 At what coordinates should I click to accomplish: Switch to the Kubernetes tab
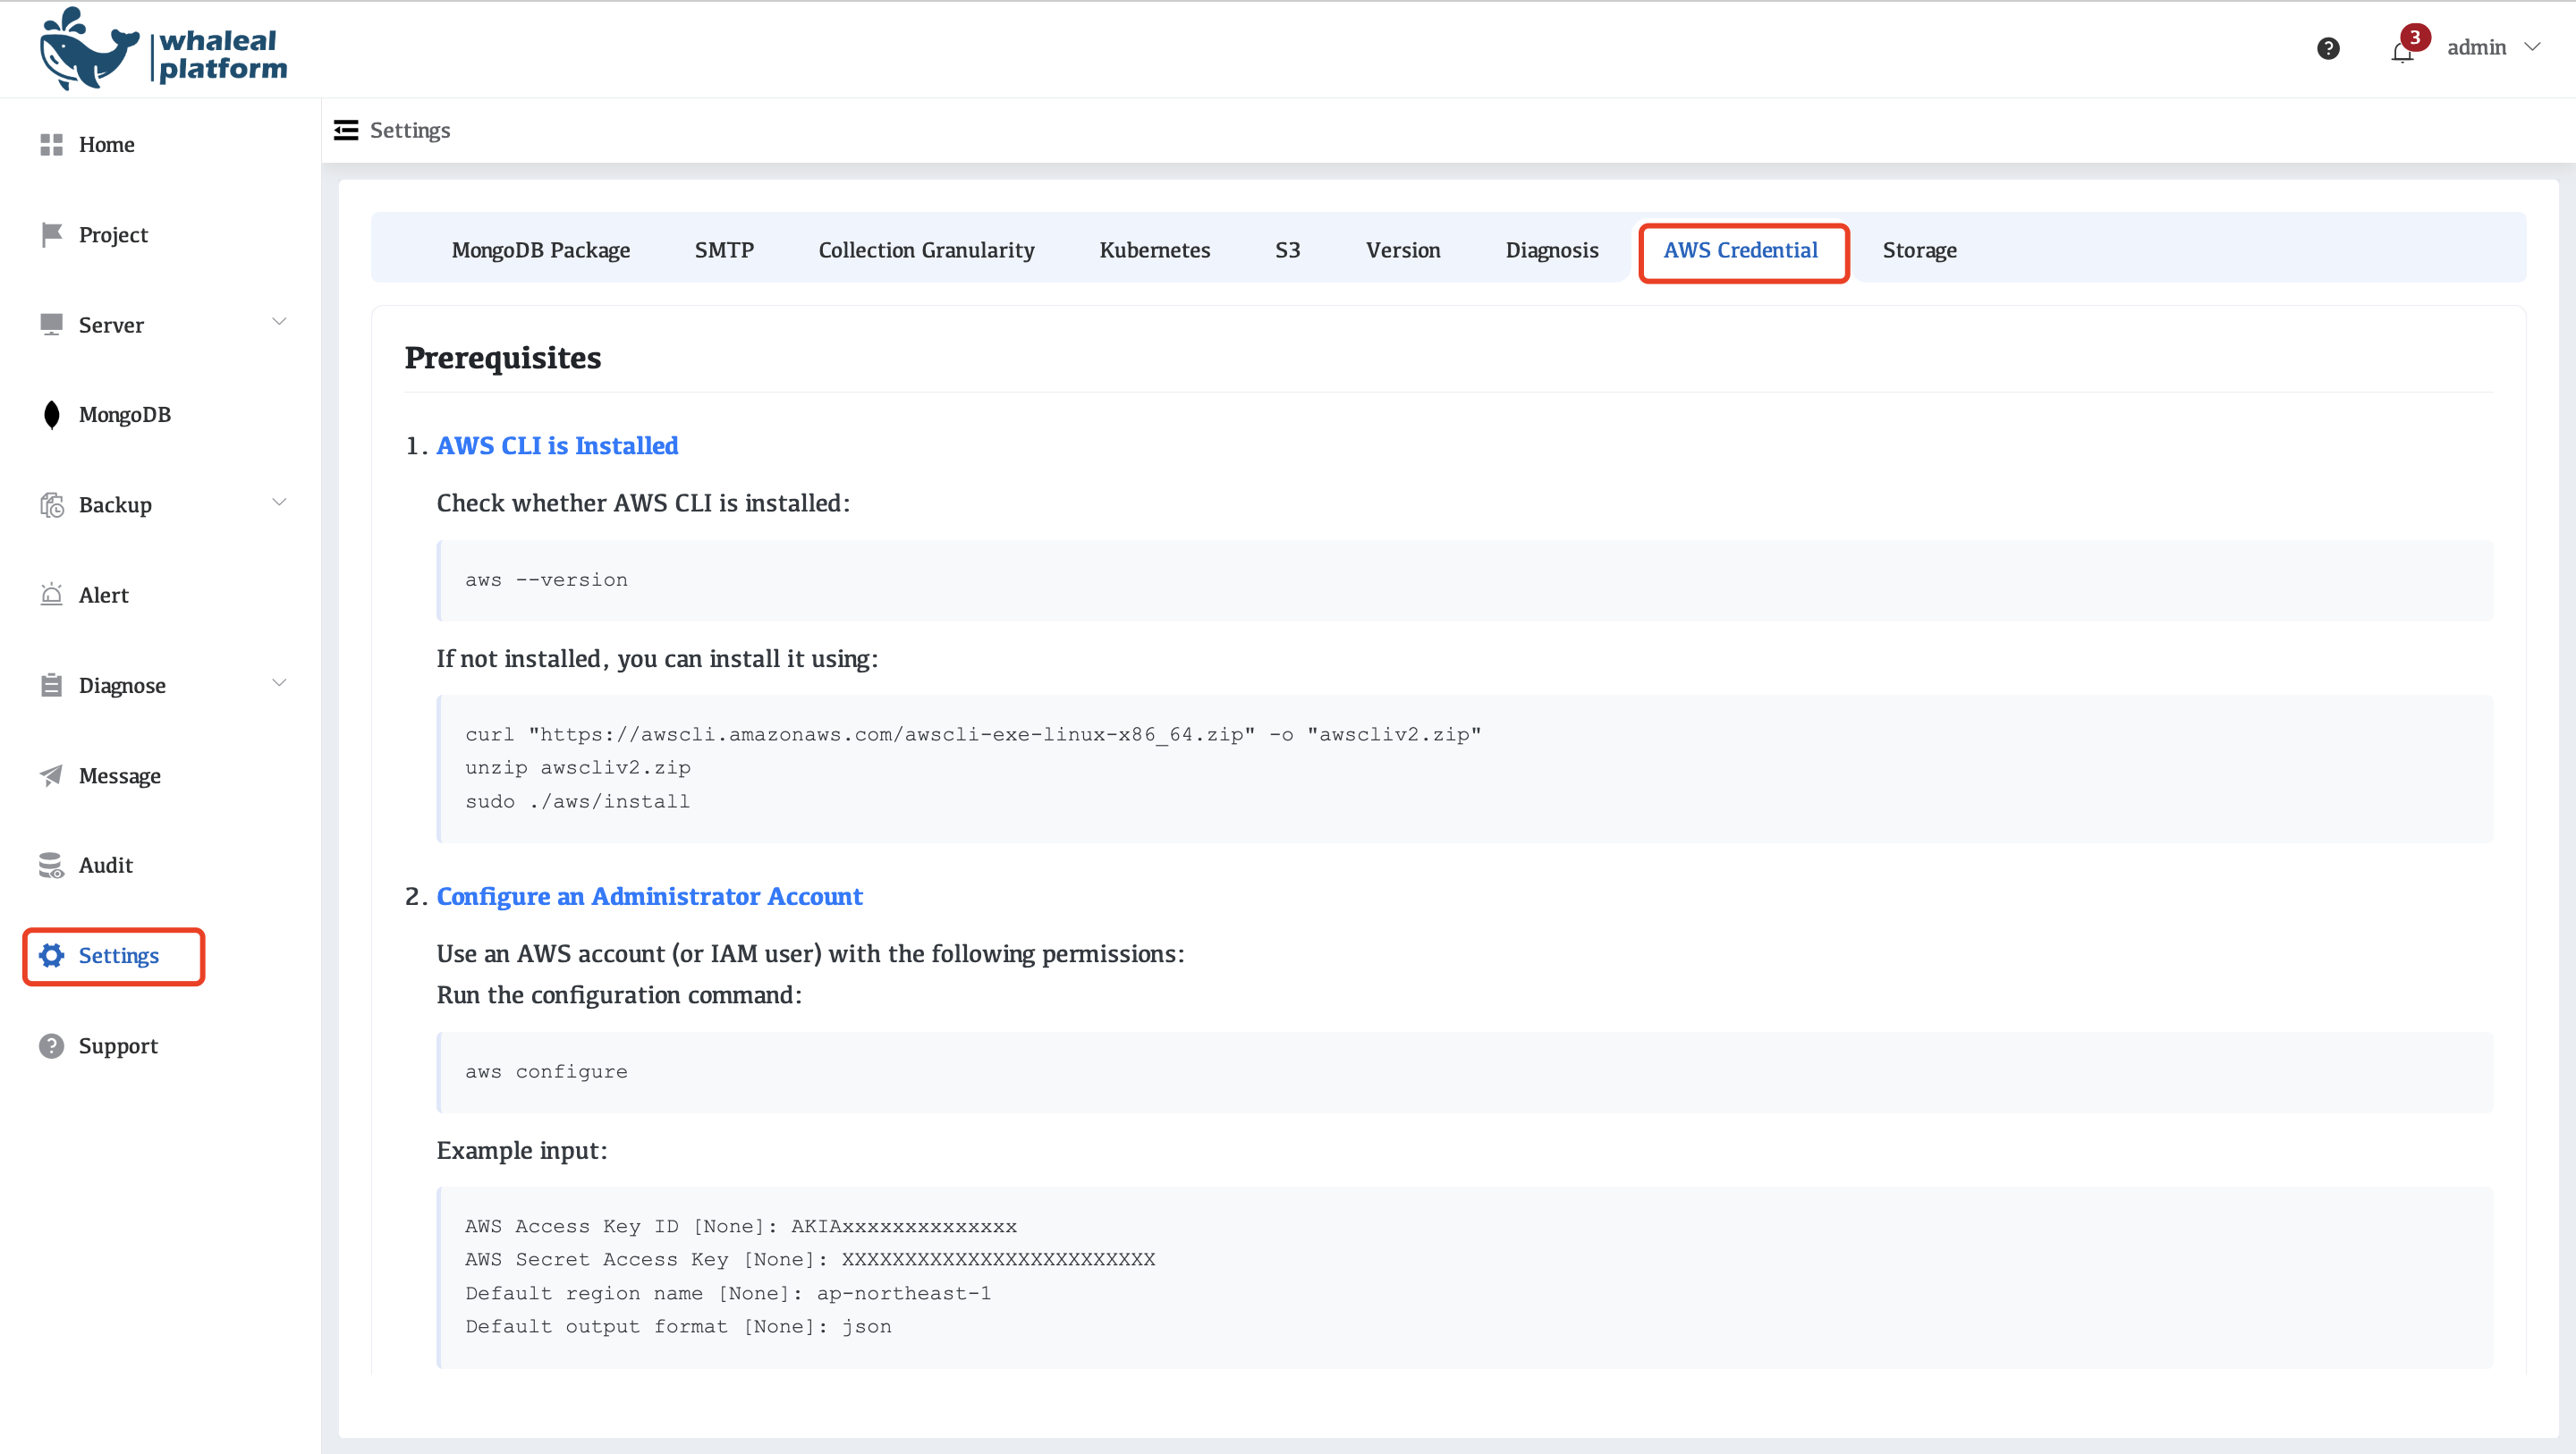coord(1154,250)
